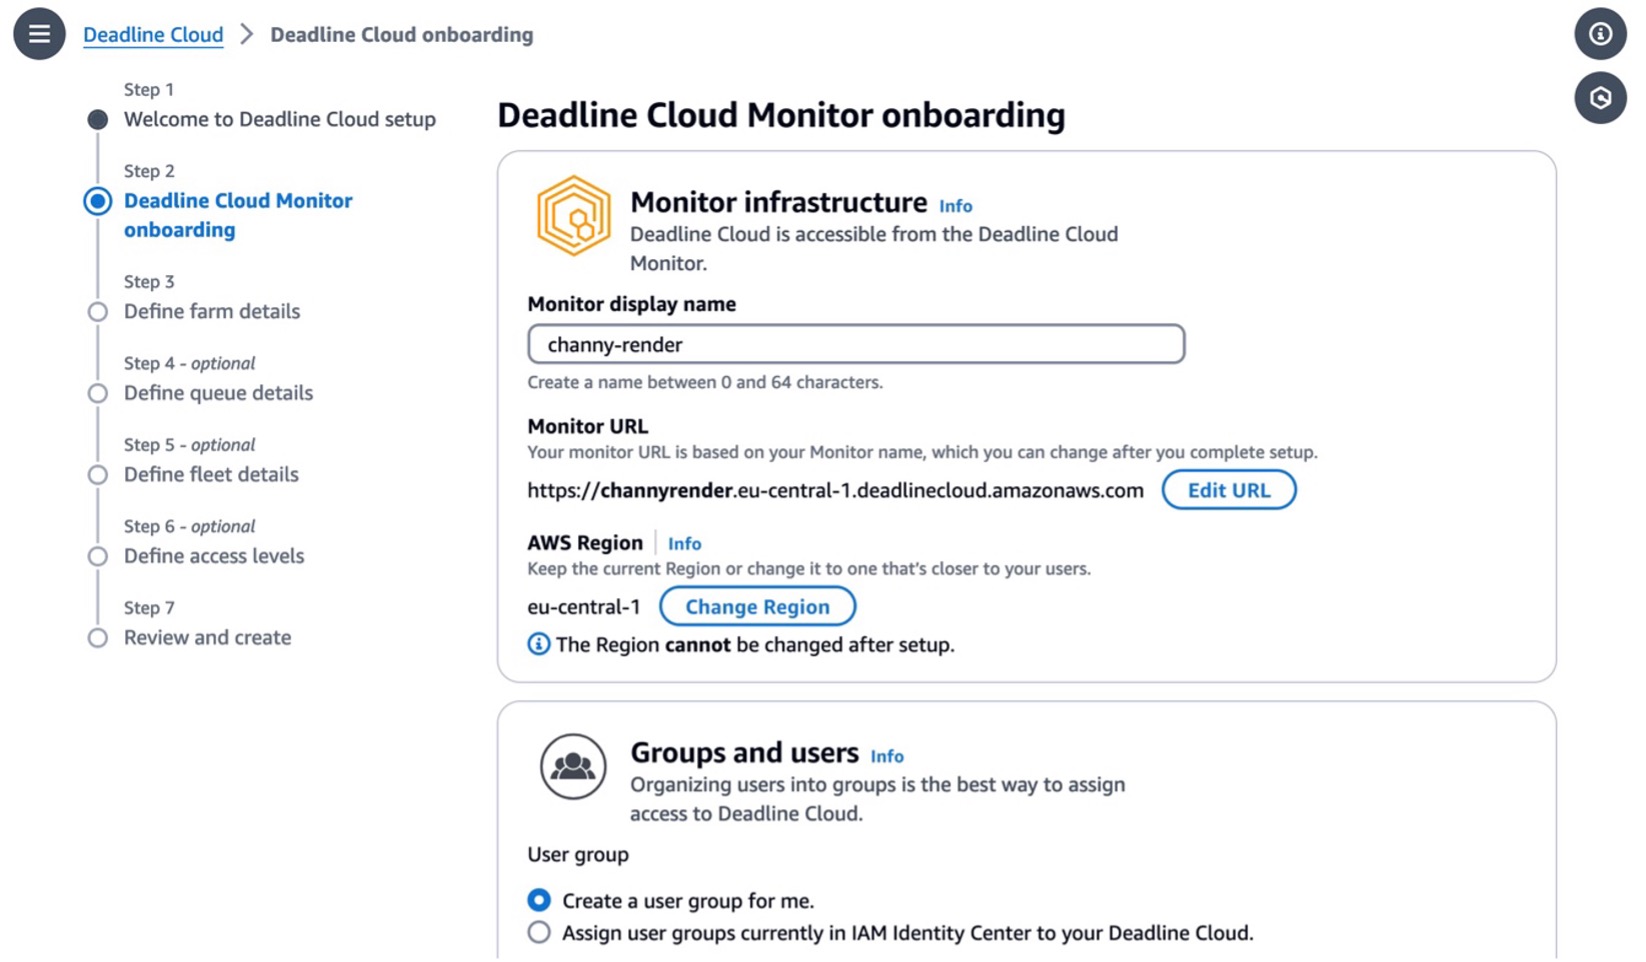
Task: Click the Monitor infrastructure orange hexagon icon
Action: coord(573,216)
